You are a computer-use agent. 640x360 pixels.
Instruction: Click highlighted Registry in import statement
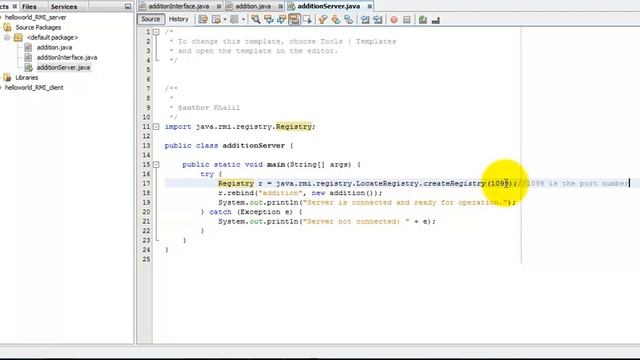293,127
